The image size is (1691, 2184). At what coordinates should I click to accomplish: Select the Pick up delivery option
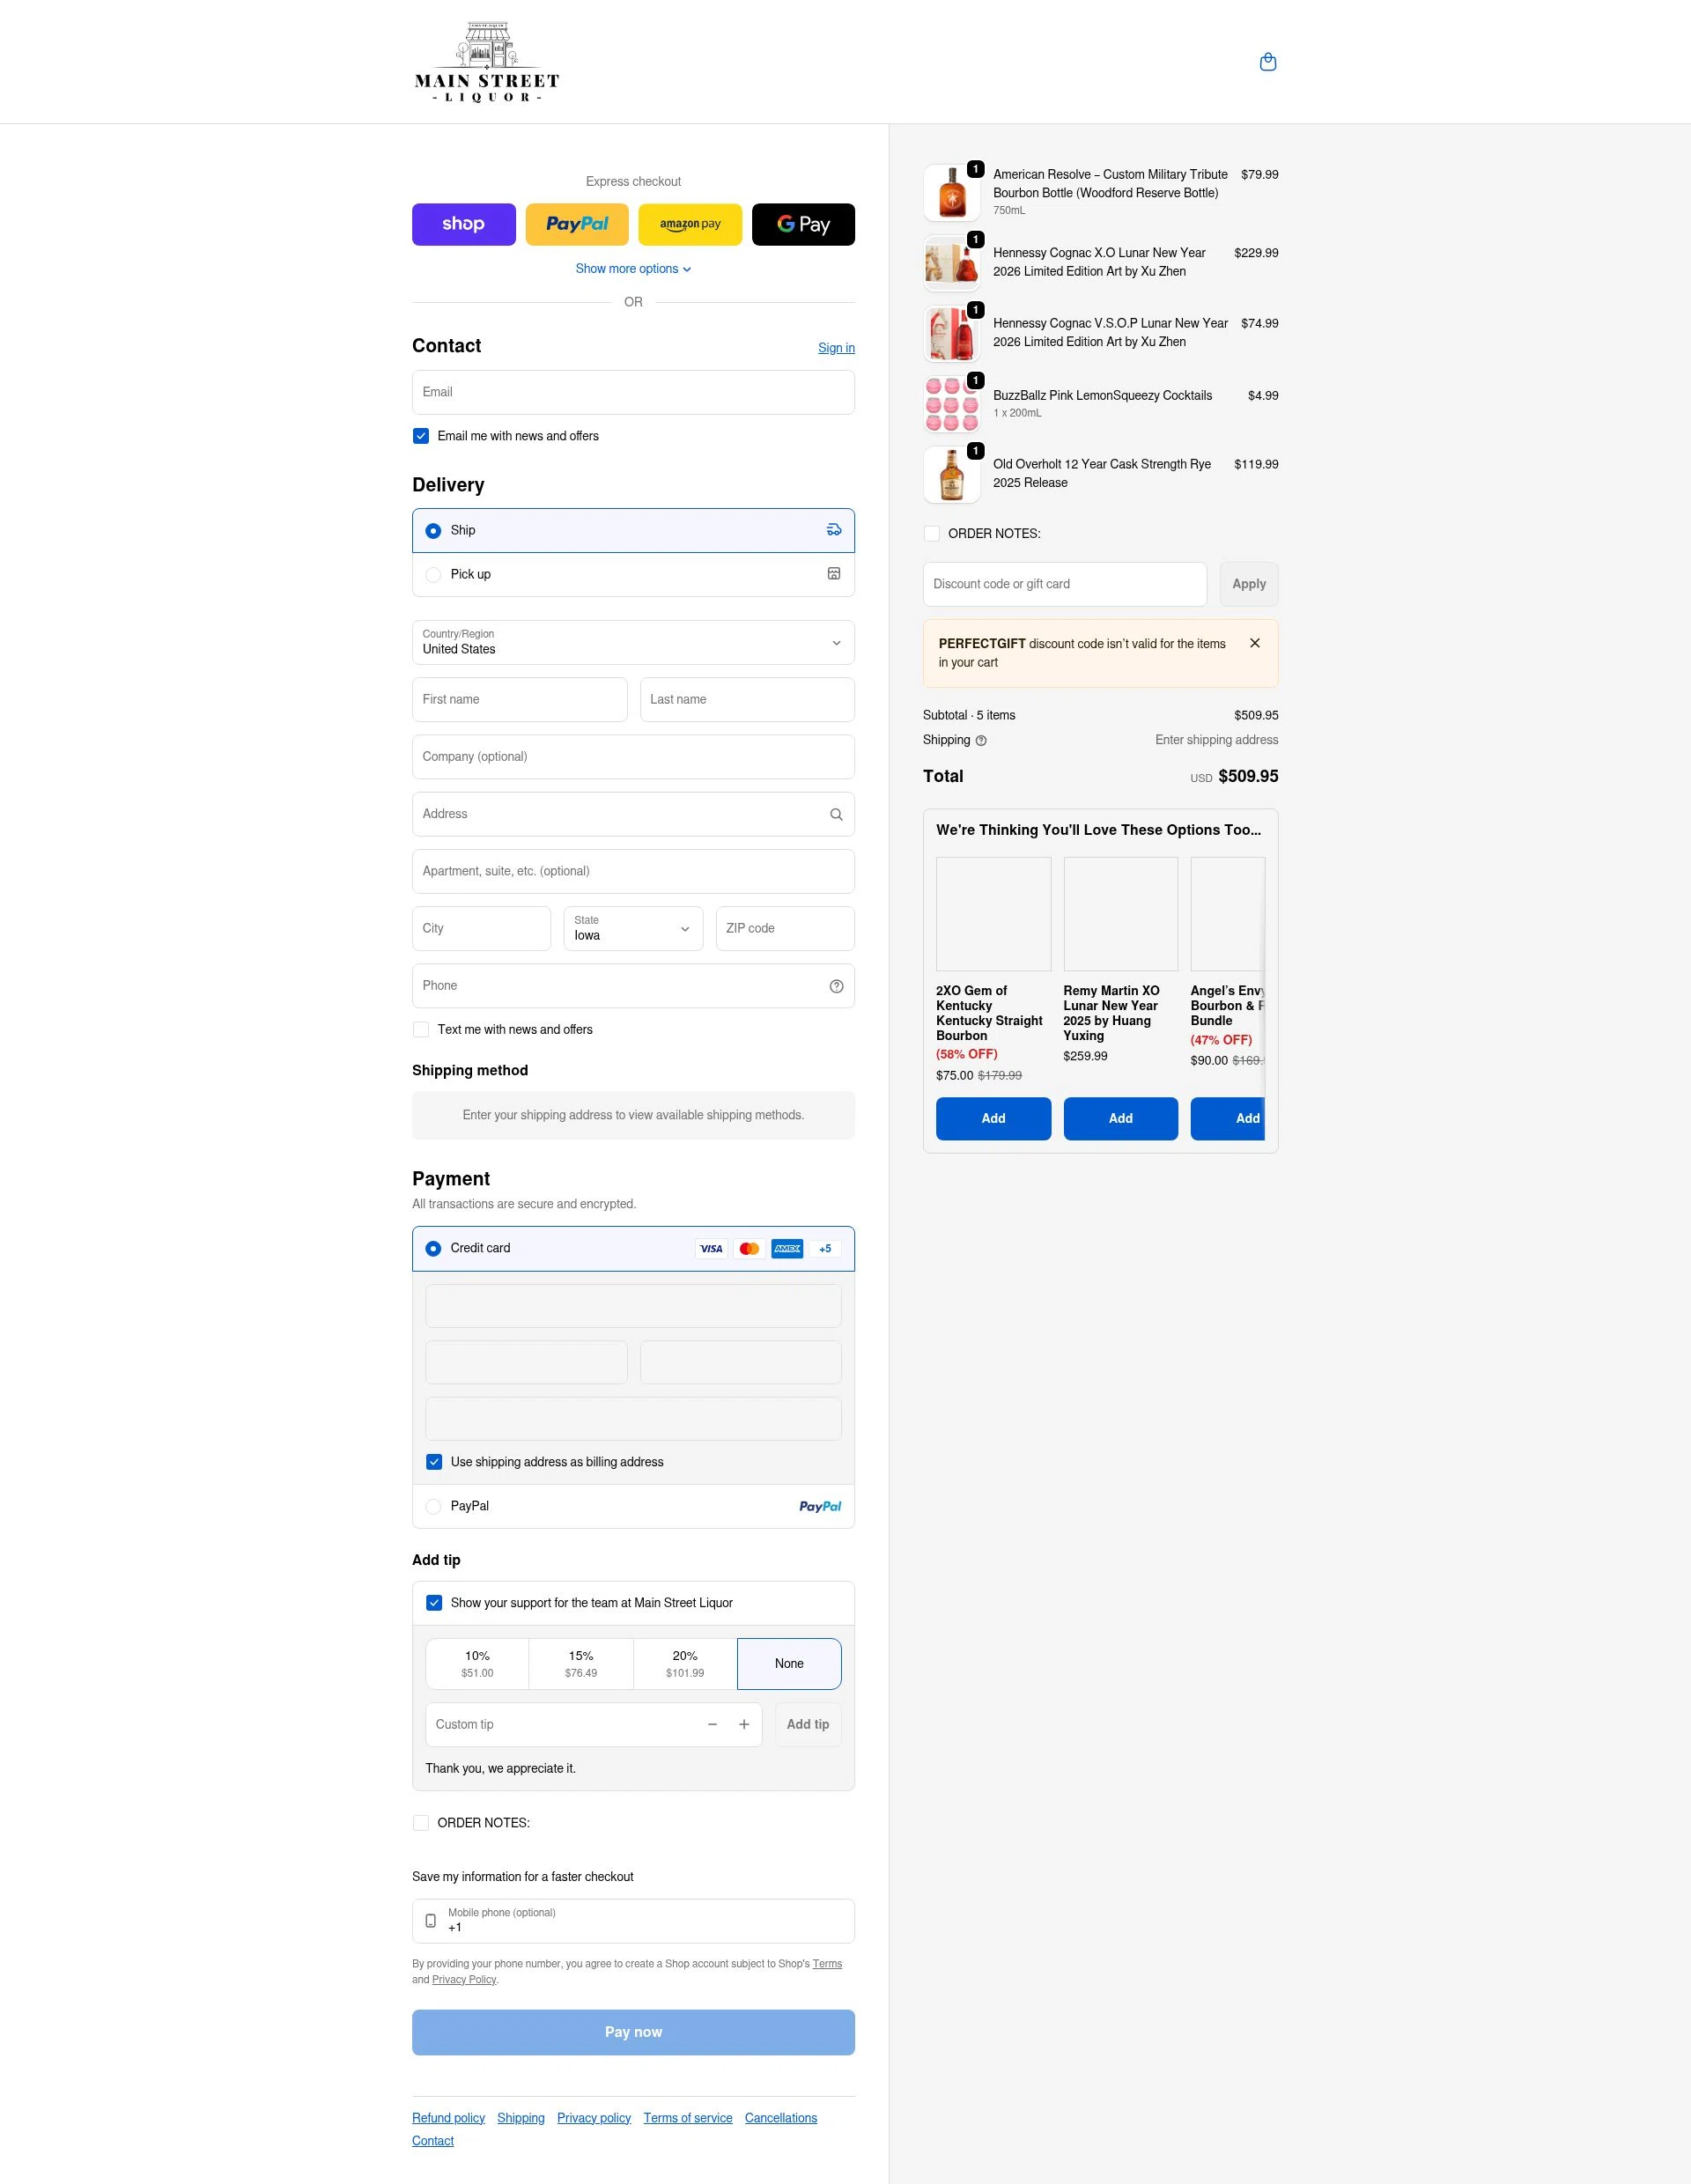point(433,575)
